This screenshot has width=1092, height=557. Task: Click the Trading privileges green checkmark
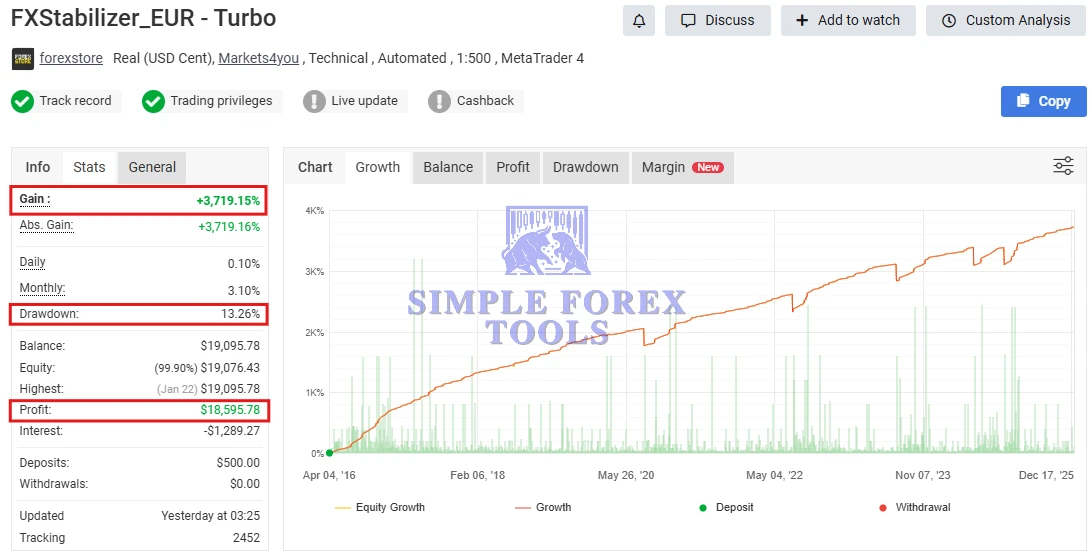pos(153,101)
